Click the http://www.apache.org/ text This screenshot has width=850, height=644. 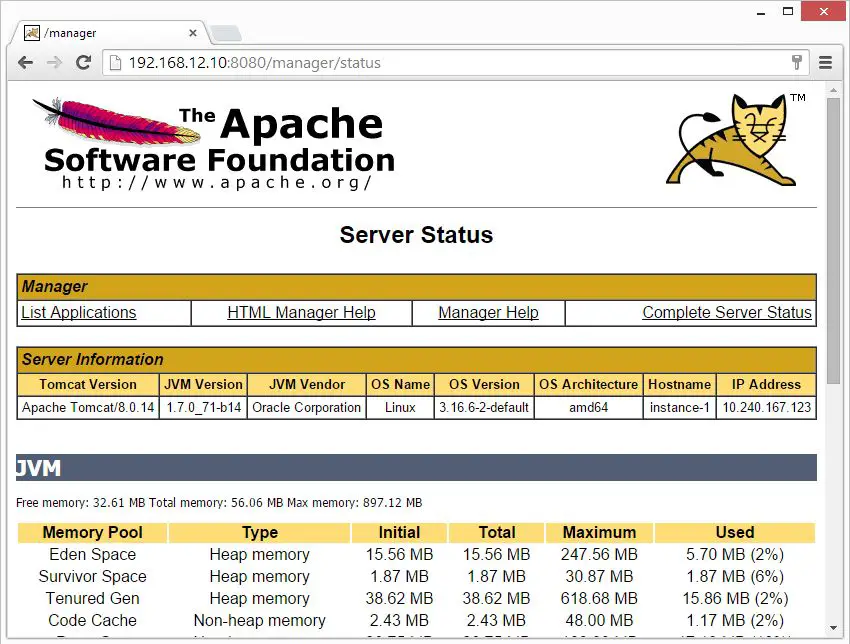coord(217,182)
